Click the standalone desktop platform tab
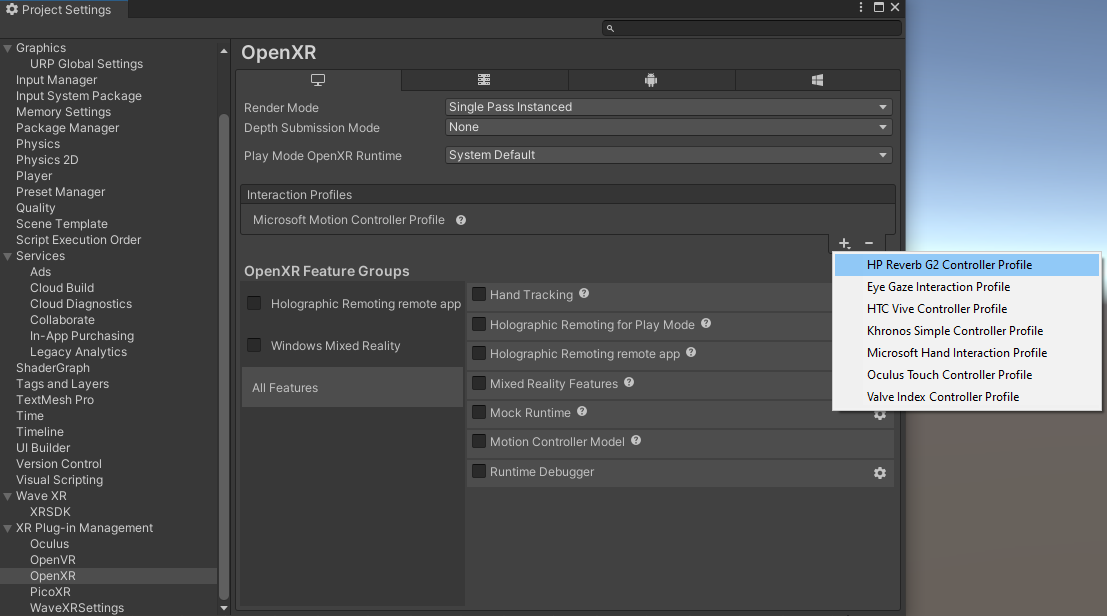The width and height of the screenshot is (1107, 616). pyautogui.click(x=318, y=80)
